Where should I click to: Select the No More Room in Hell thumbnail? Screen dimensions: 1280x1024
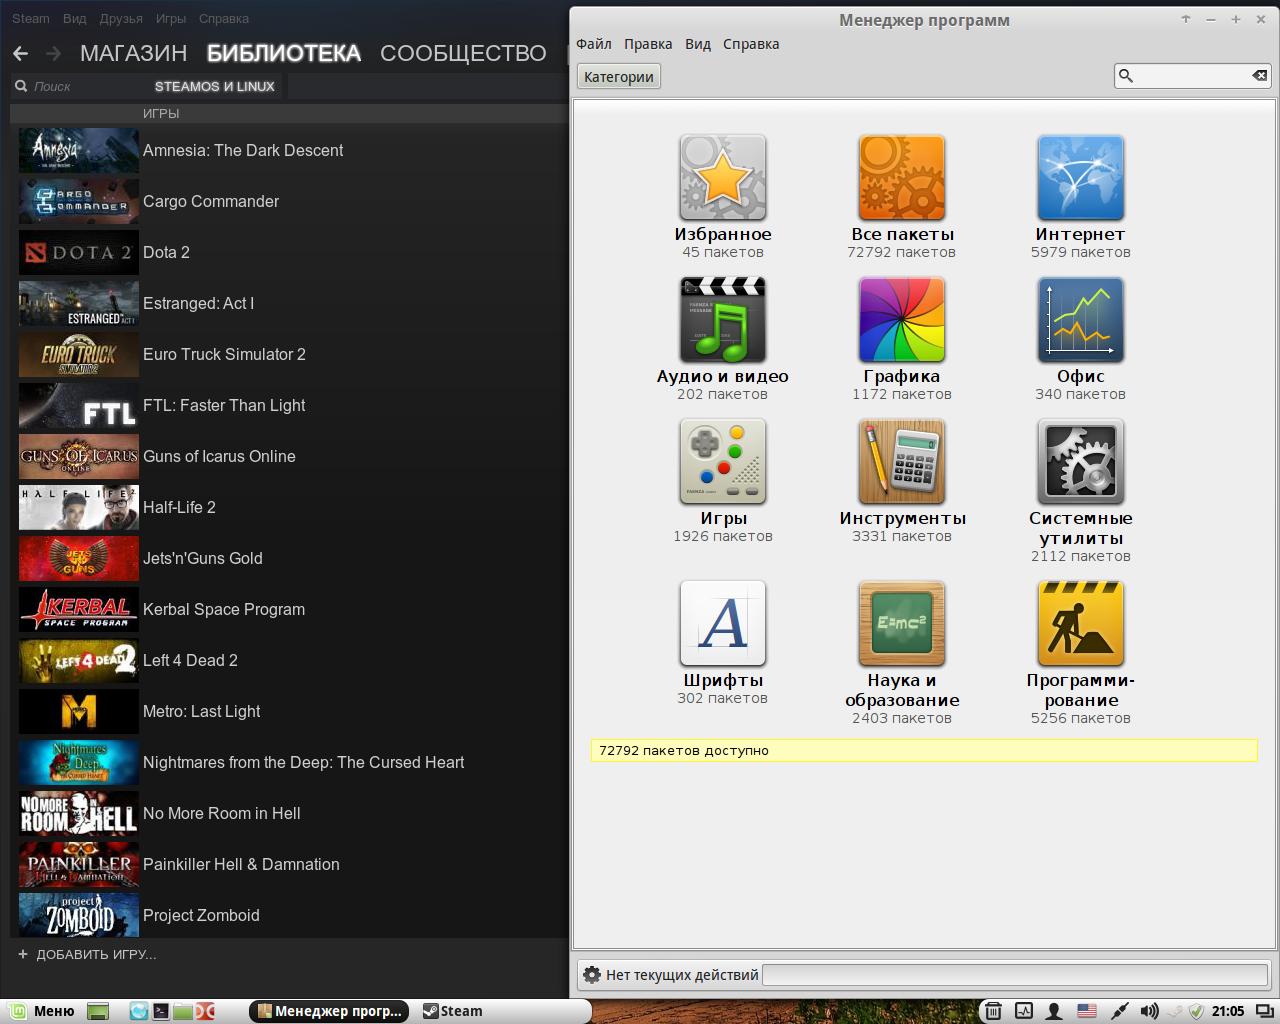pyautogui.click(x=79, y=814)
